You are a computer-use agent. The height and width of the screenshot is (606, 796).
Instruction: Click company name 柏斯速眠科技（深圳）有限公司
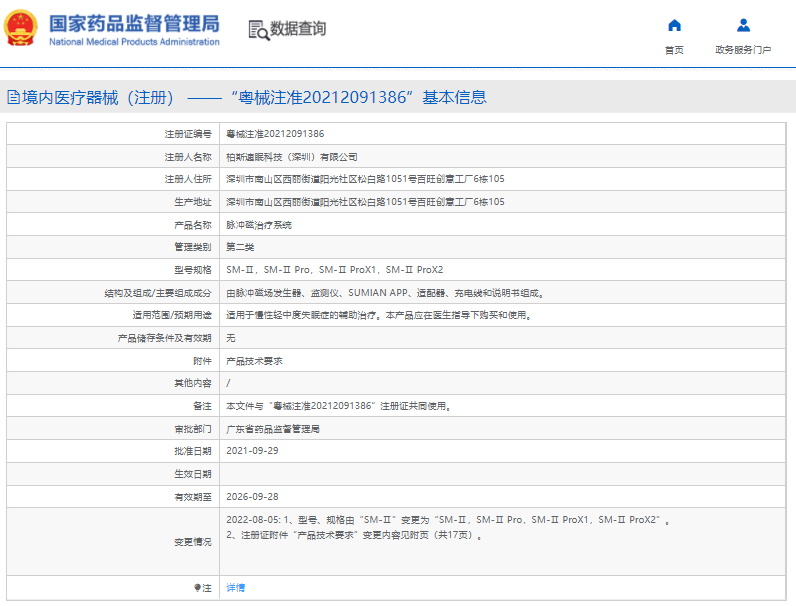(292, 157)
